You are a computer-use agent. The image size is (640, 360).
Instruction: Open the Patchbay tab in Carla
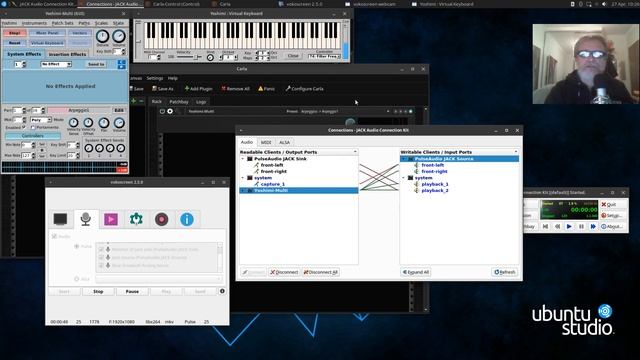[x=179, y=102]
